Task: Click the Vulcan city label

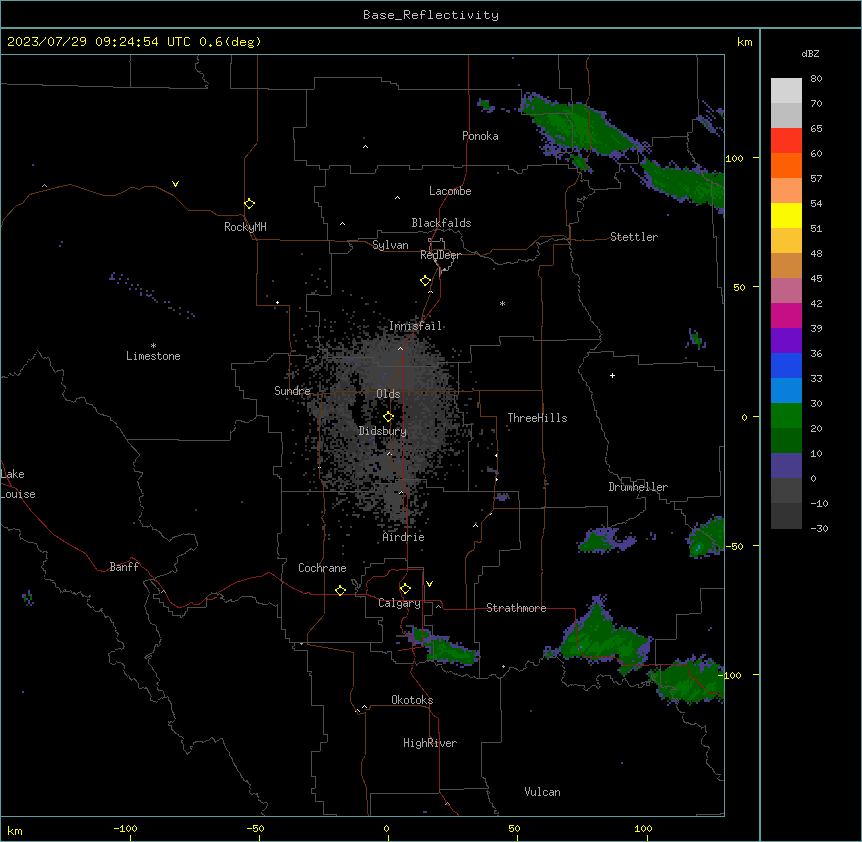Action: tap(542, 792)
